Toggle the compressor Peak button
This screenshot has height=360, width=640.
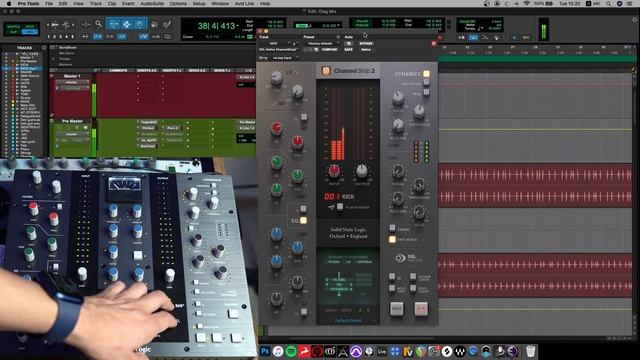(426, 92)
